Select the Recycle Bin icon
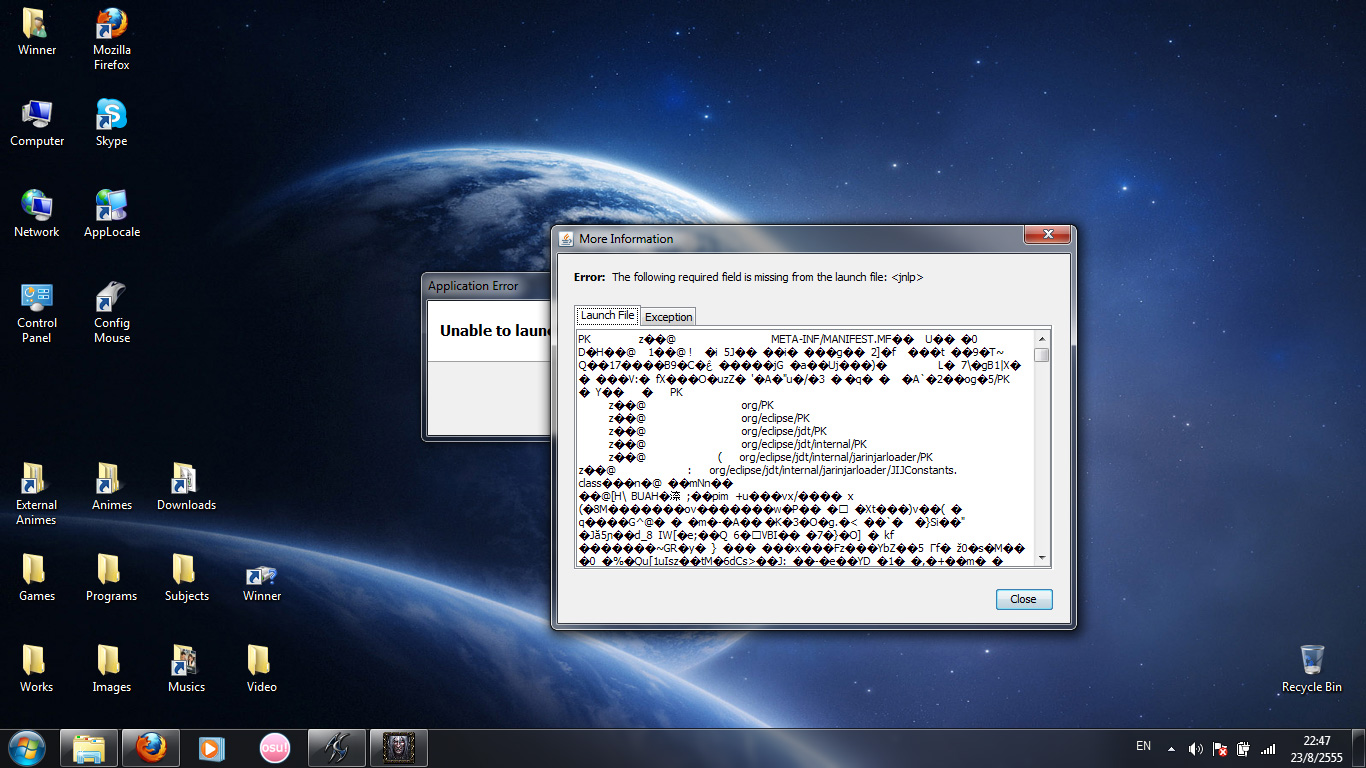Viewport: 1366px width, 768px height. tap(1312, 670)
